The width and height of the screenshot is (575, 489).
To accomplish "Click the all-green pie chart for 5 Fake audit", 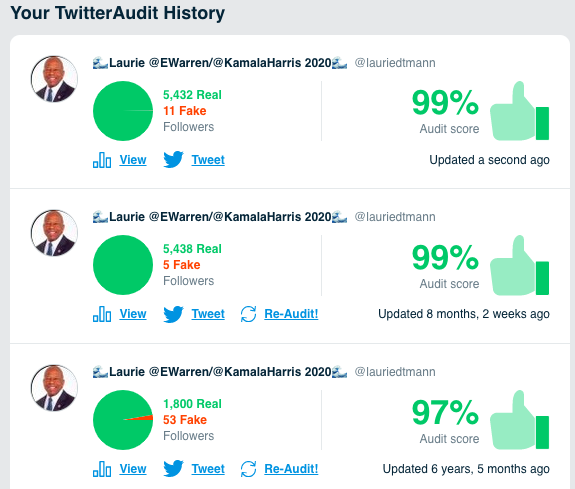I will pos(123,265).
